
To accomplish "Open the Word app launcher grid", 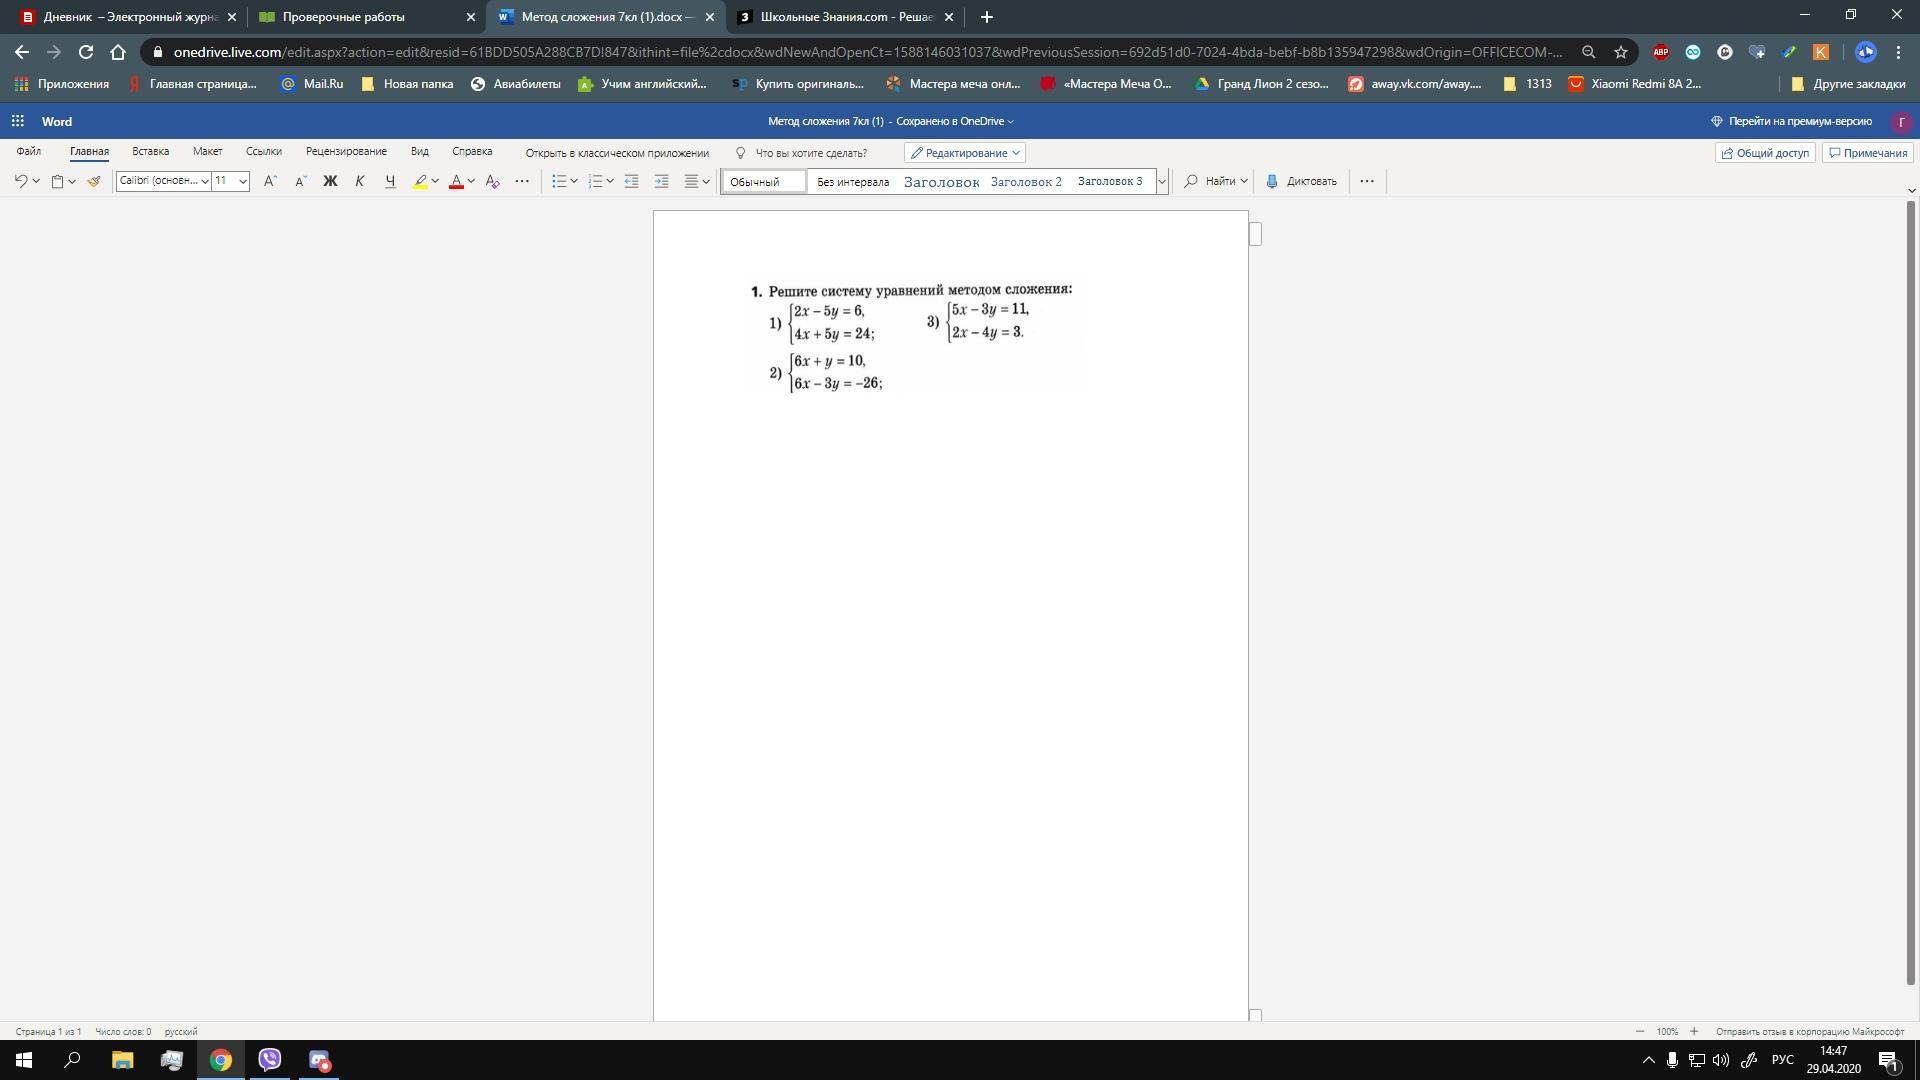I will [x=17, y=121].
